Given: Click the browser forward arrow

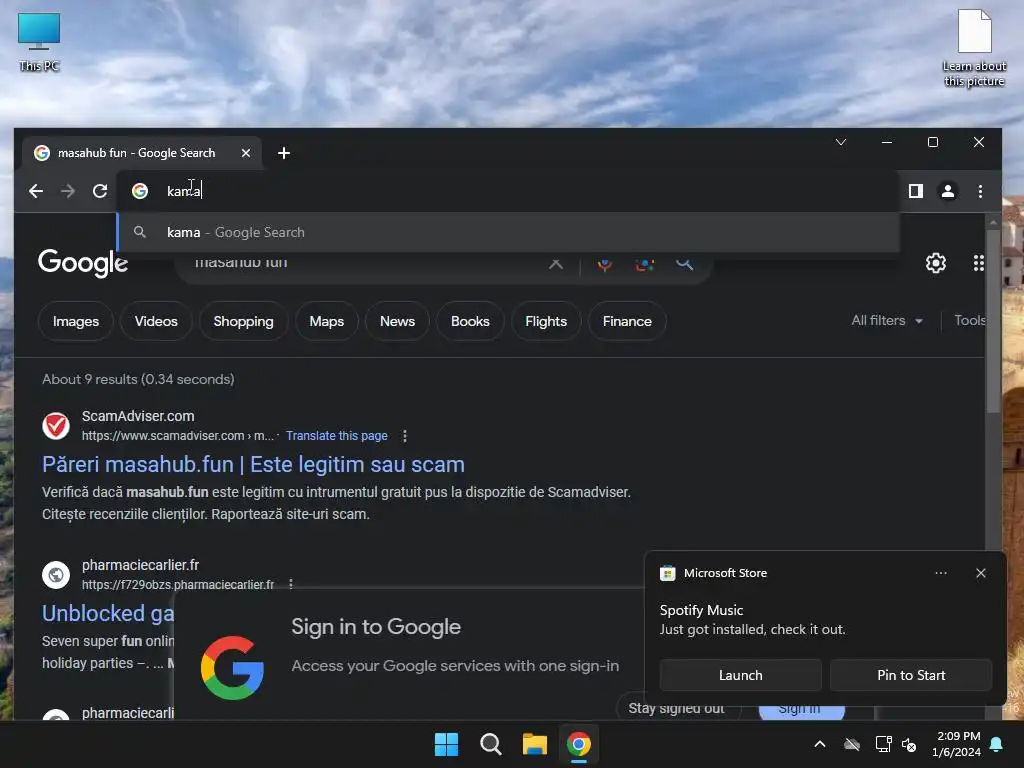Looking at the screenshot, I should click(68, 191).
